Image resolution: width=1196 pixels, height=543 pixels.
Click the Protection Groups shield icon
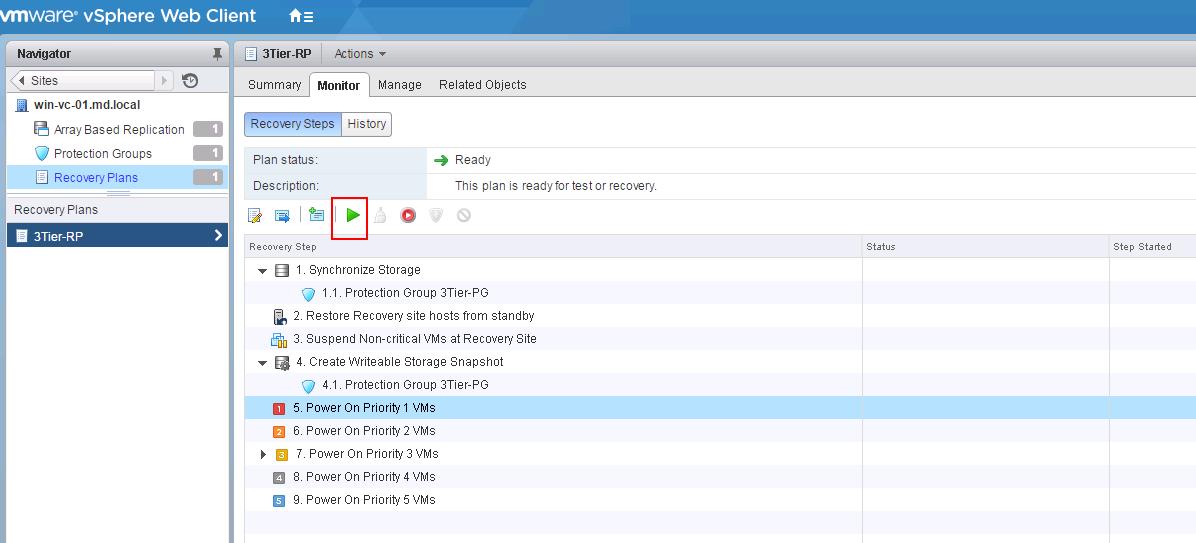(41, 153)
